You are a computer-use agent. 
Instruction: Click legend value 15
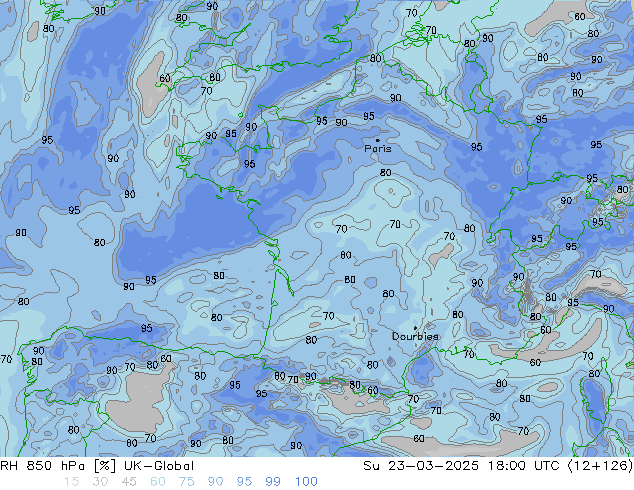[x=71, y=482]
